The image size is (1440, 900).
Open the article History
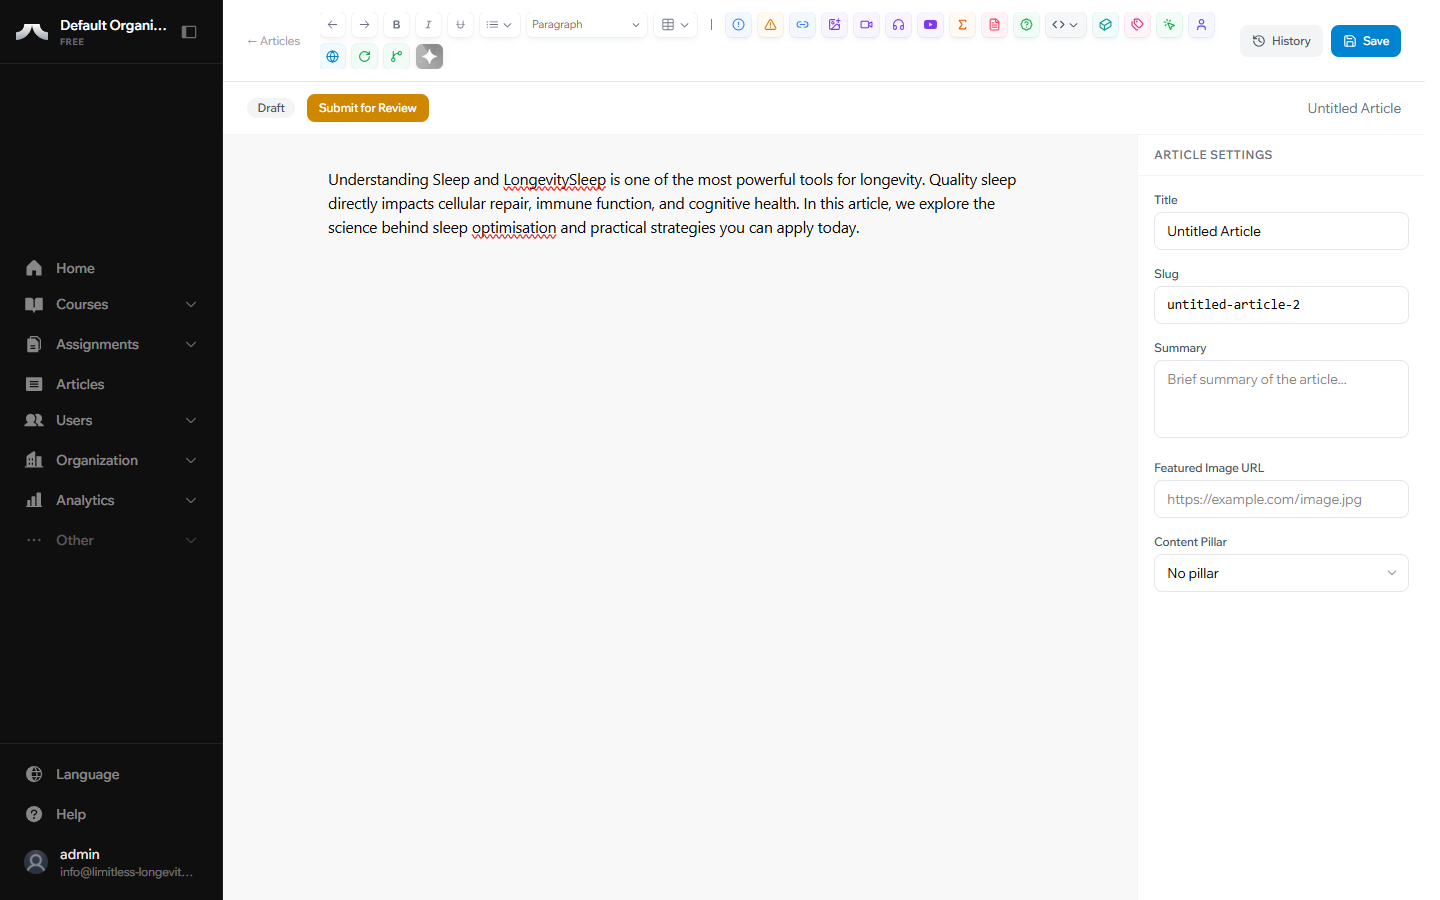coord(1281,40)
